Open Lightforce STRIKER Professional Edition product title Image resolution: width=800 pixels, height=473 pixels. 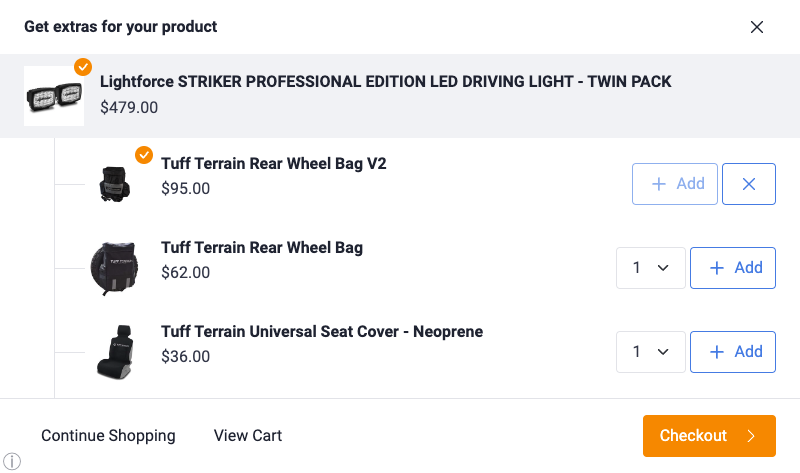386,82
